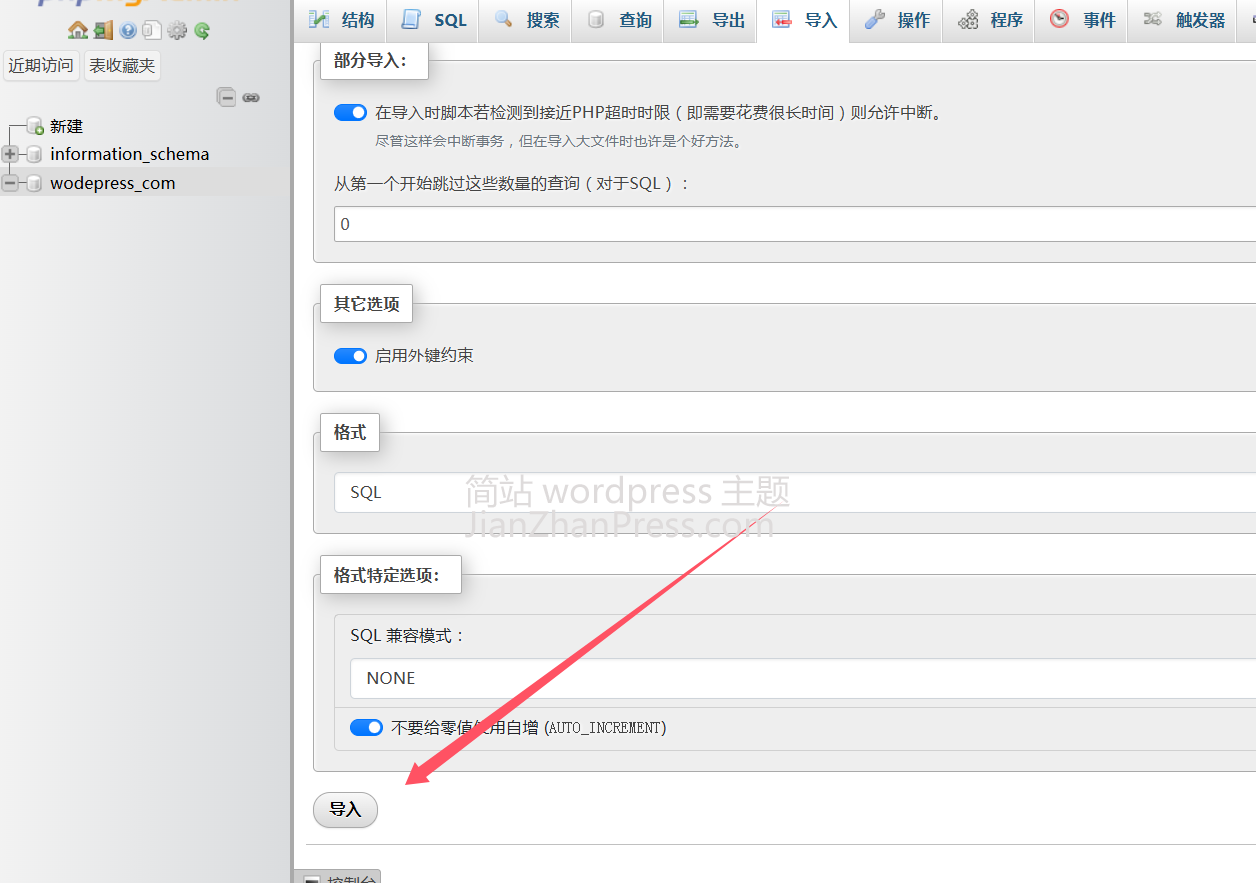
Task: Click the chain link icon in sidebar
Action: (251, 97)
